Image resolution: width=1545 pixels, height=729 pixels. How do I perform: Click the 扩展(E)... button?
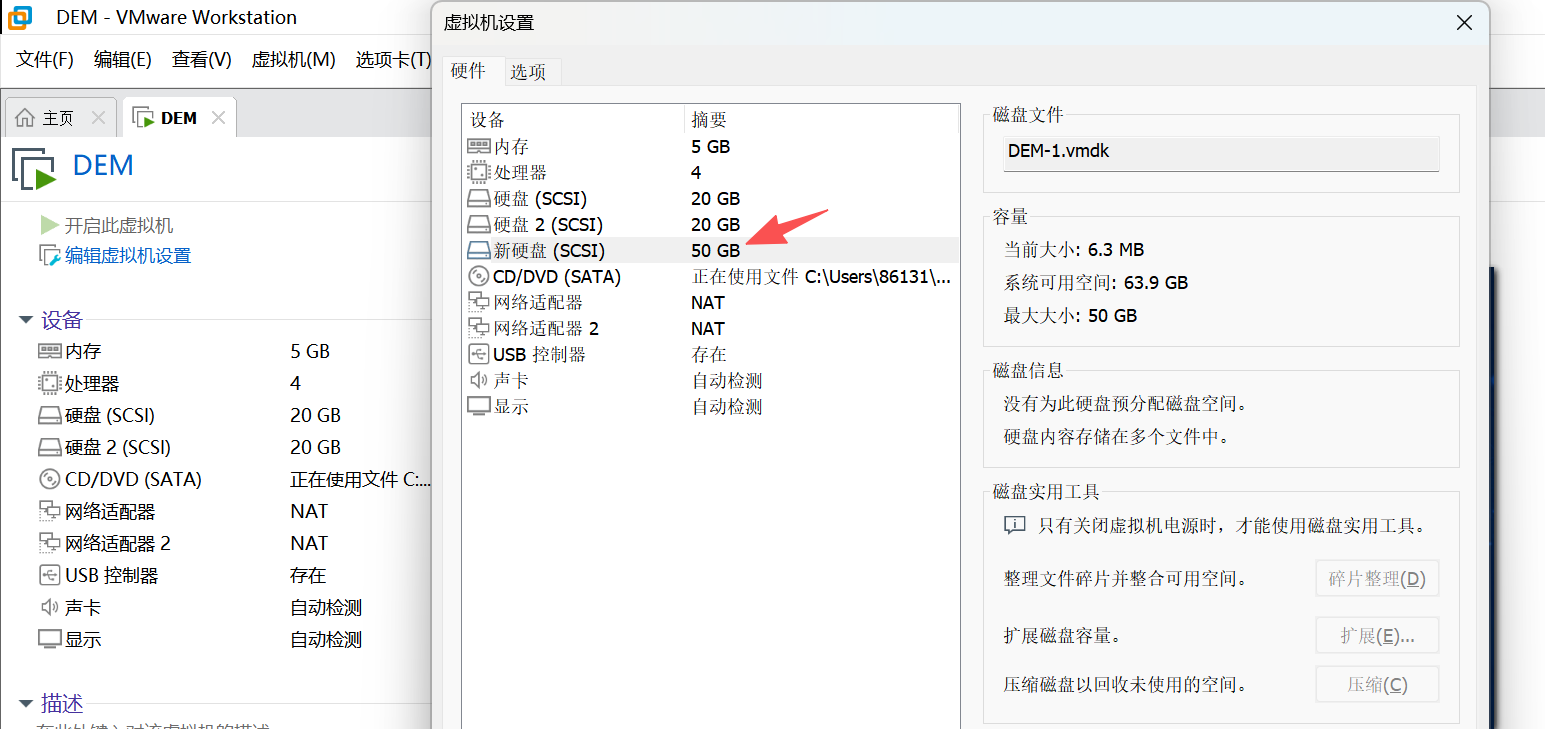pos(1377,635)
